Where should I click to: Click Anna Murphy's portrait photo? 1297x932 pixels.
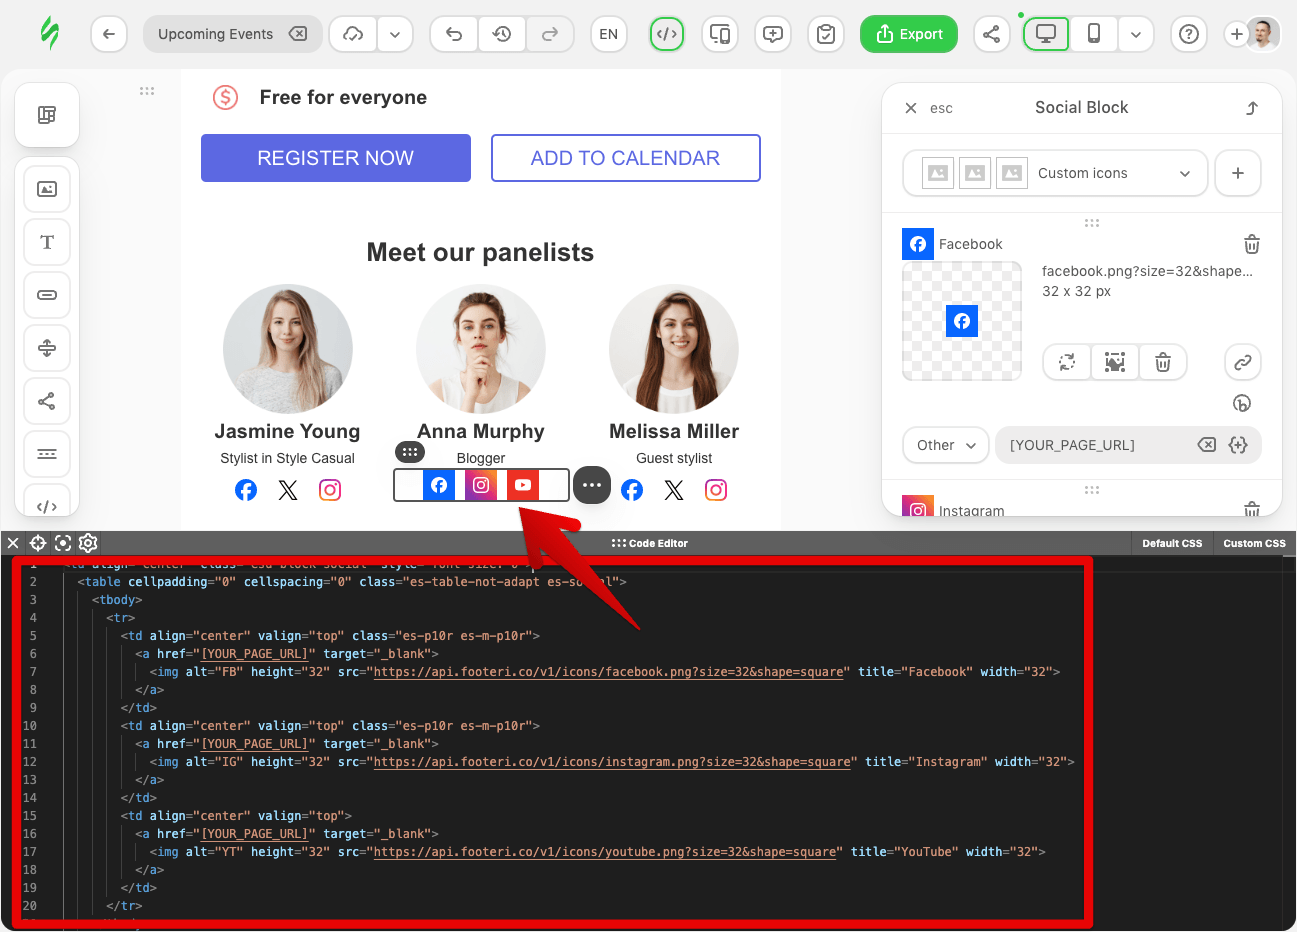pyautogui.click(x=481, y=349)
